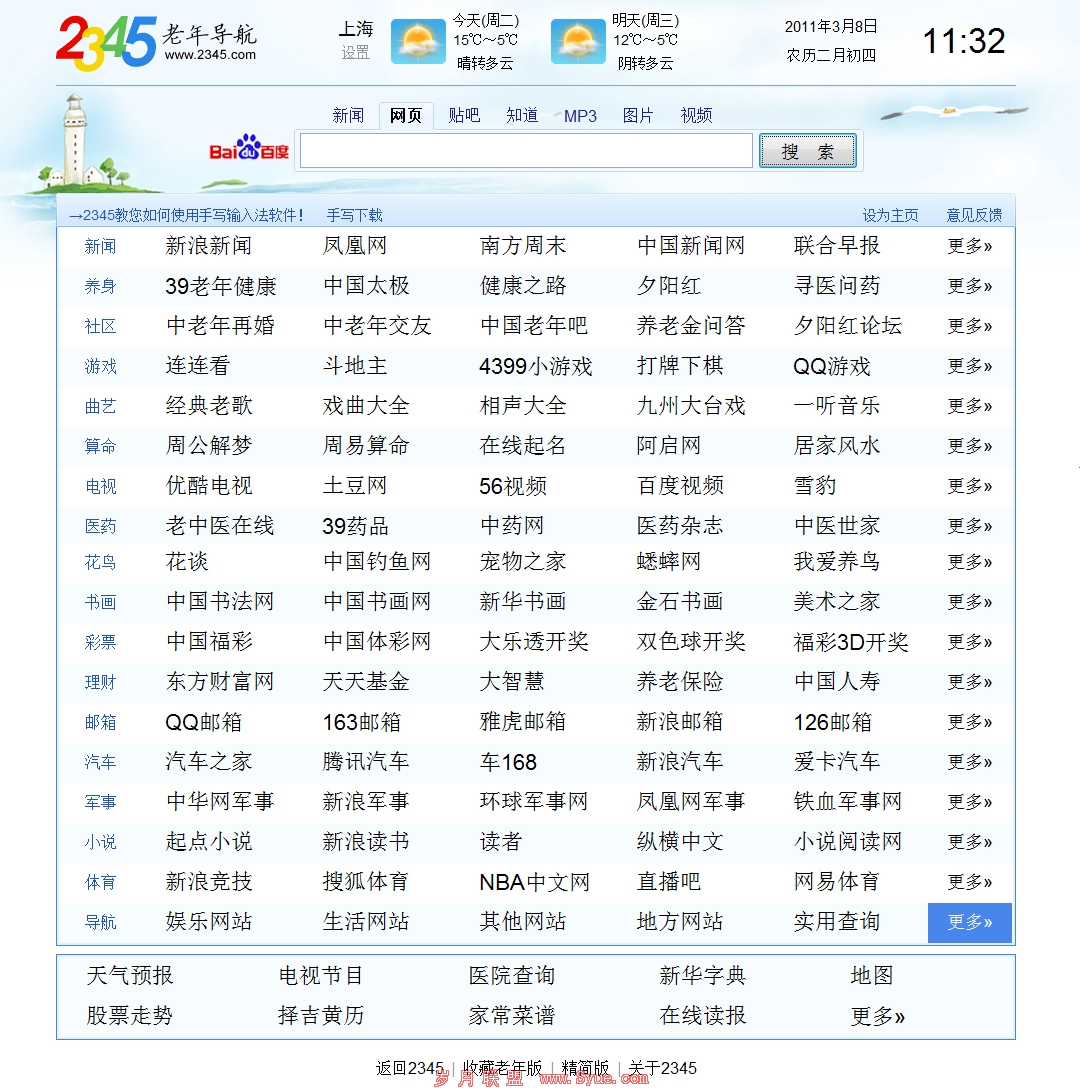Viewport: 1080px width, 1088px height.
Task: Open 凤凰网 link
Action: point(355,246)
